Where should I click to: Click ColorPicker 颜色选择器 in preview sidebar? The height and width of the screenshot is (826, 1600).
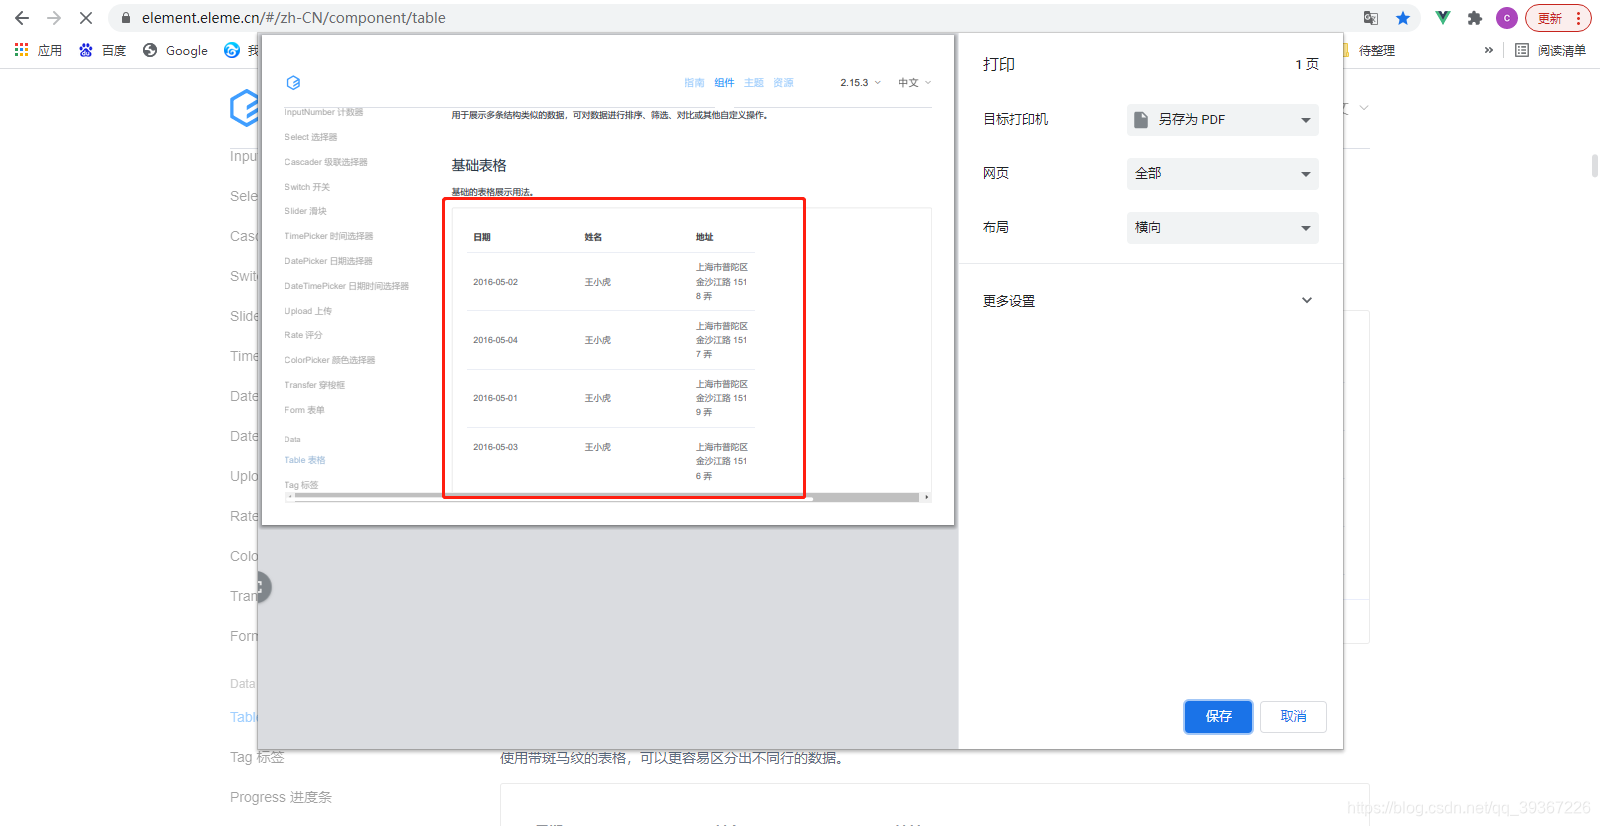329,360
